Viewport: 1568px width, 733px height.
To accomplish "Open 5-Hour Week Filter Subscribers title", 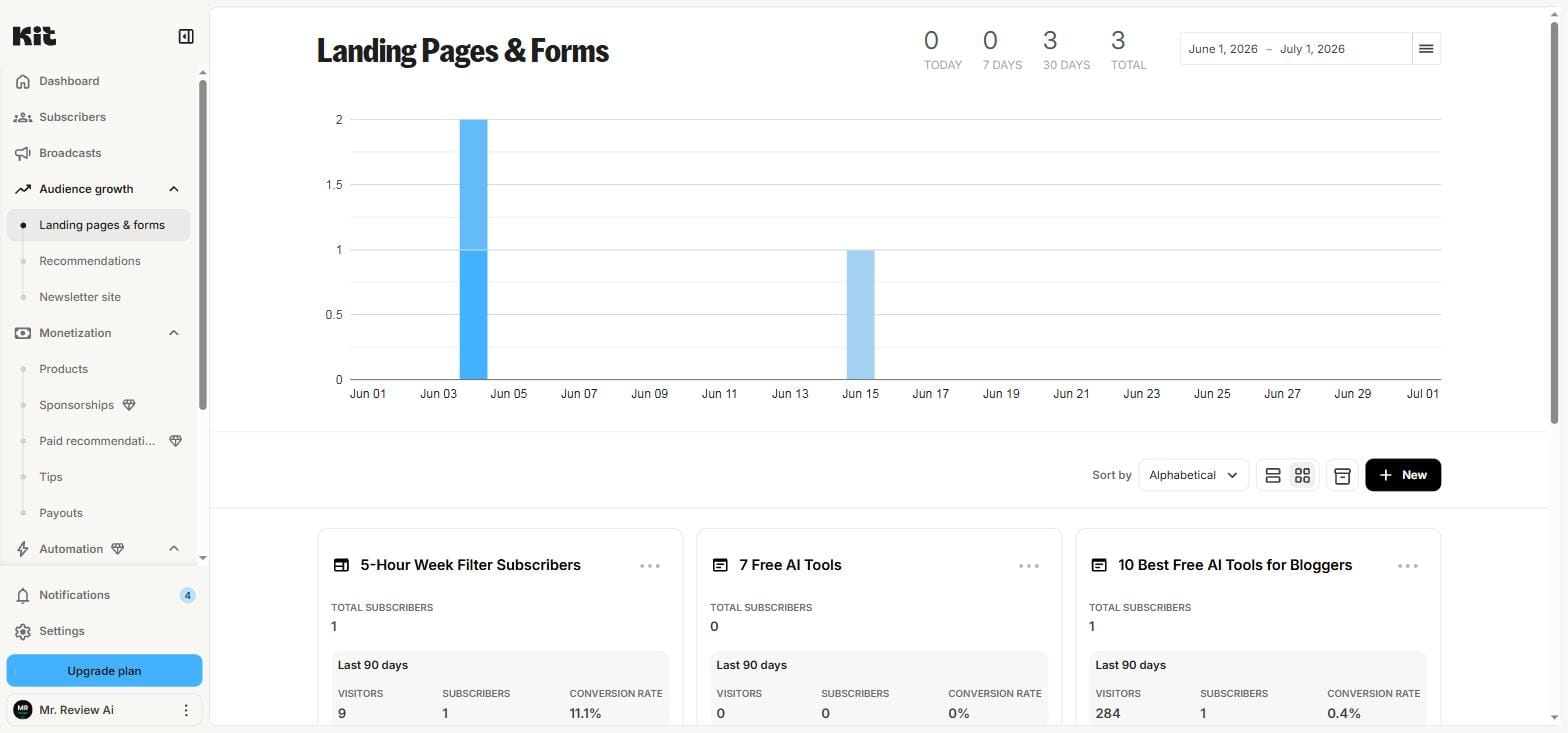I will (x=470, y=565).
